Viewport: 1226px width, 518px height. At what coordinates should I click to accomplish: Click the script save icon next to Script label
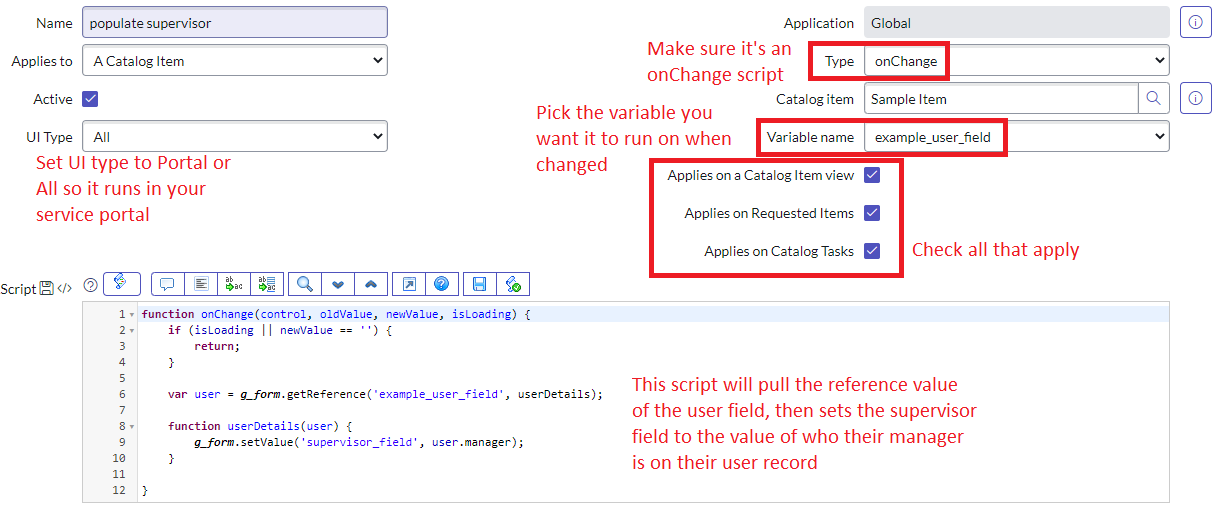46,289
